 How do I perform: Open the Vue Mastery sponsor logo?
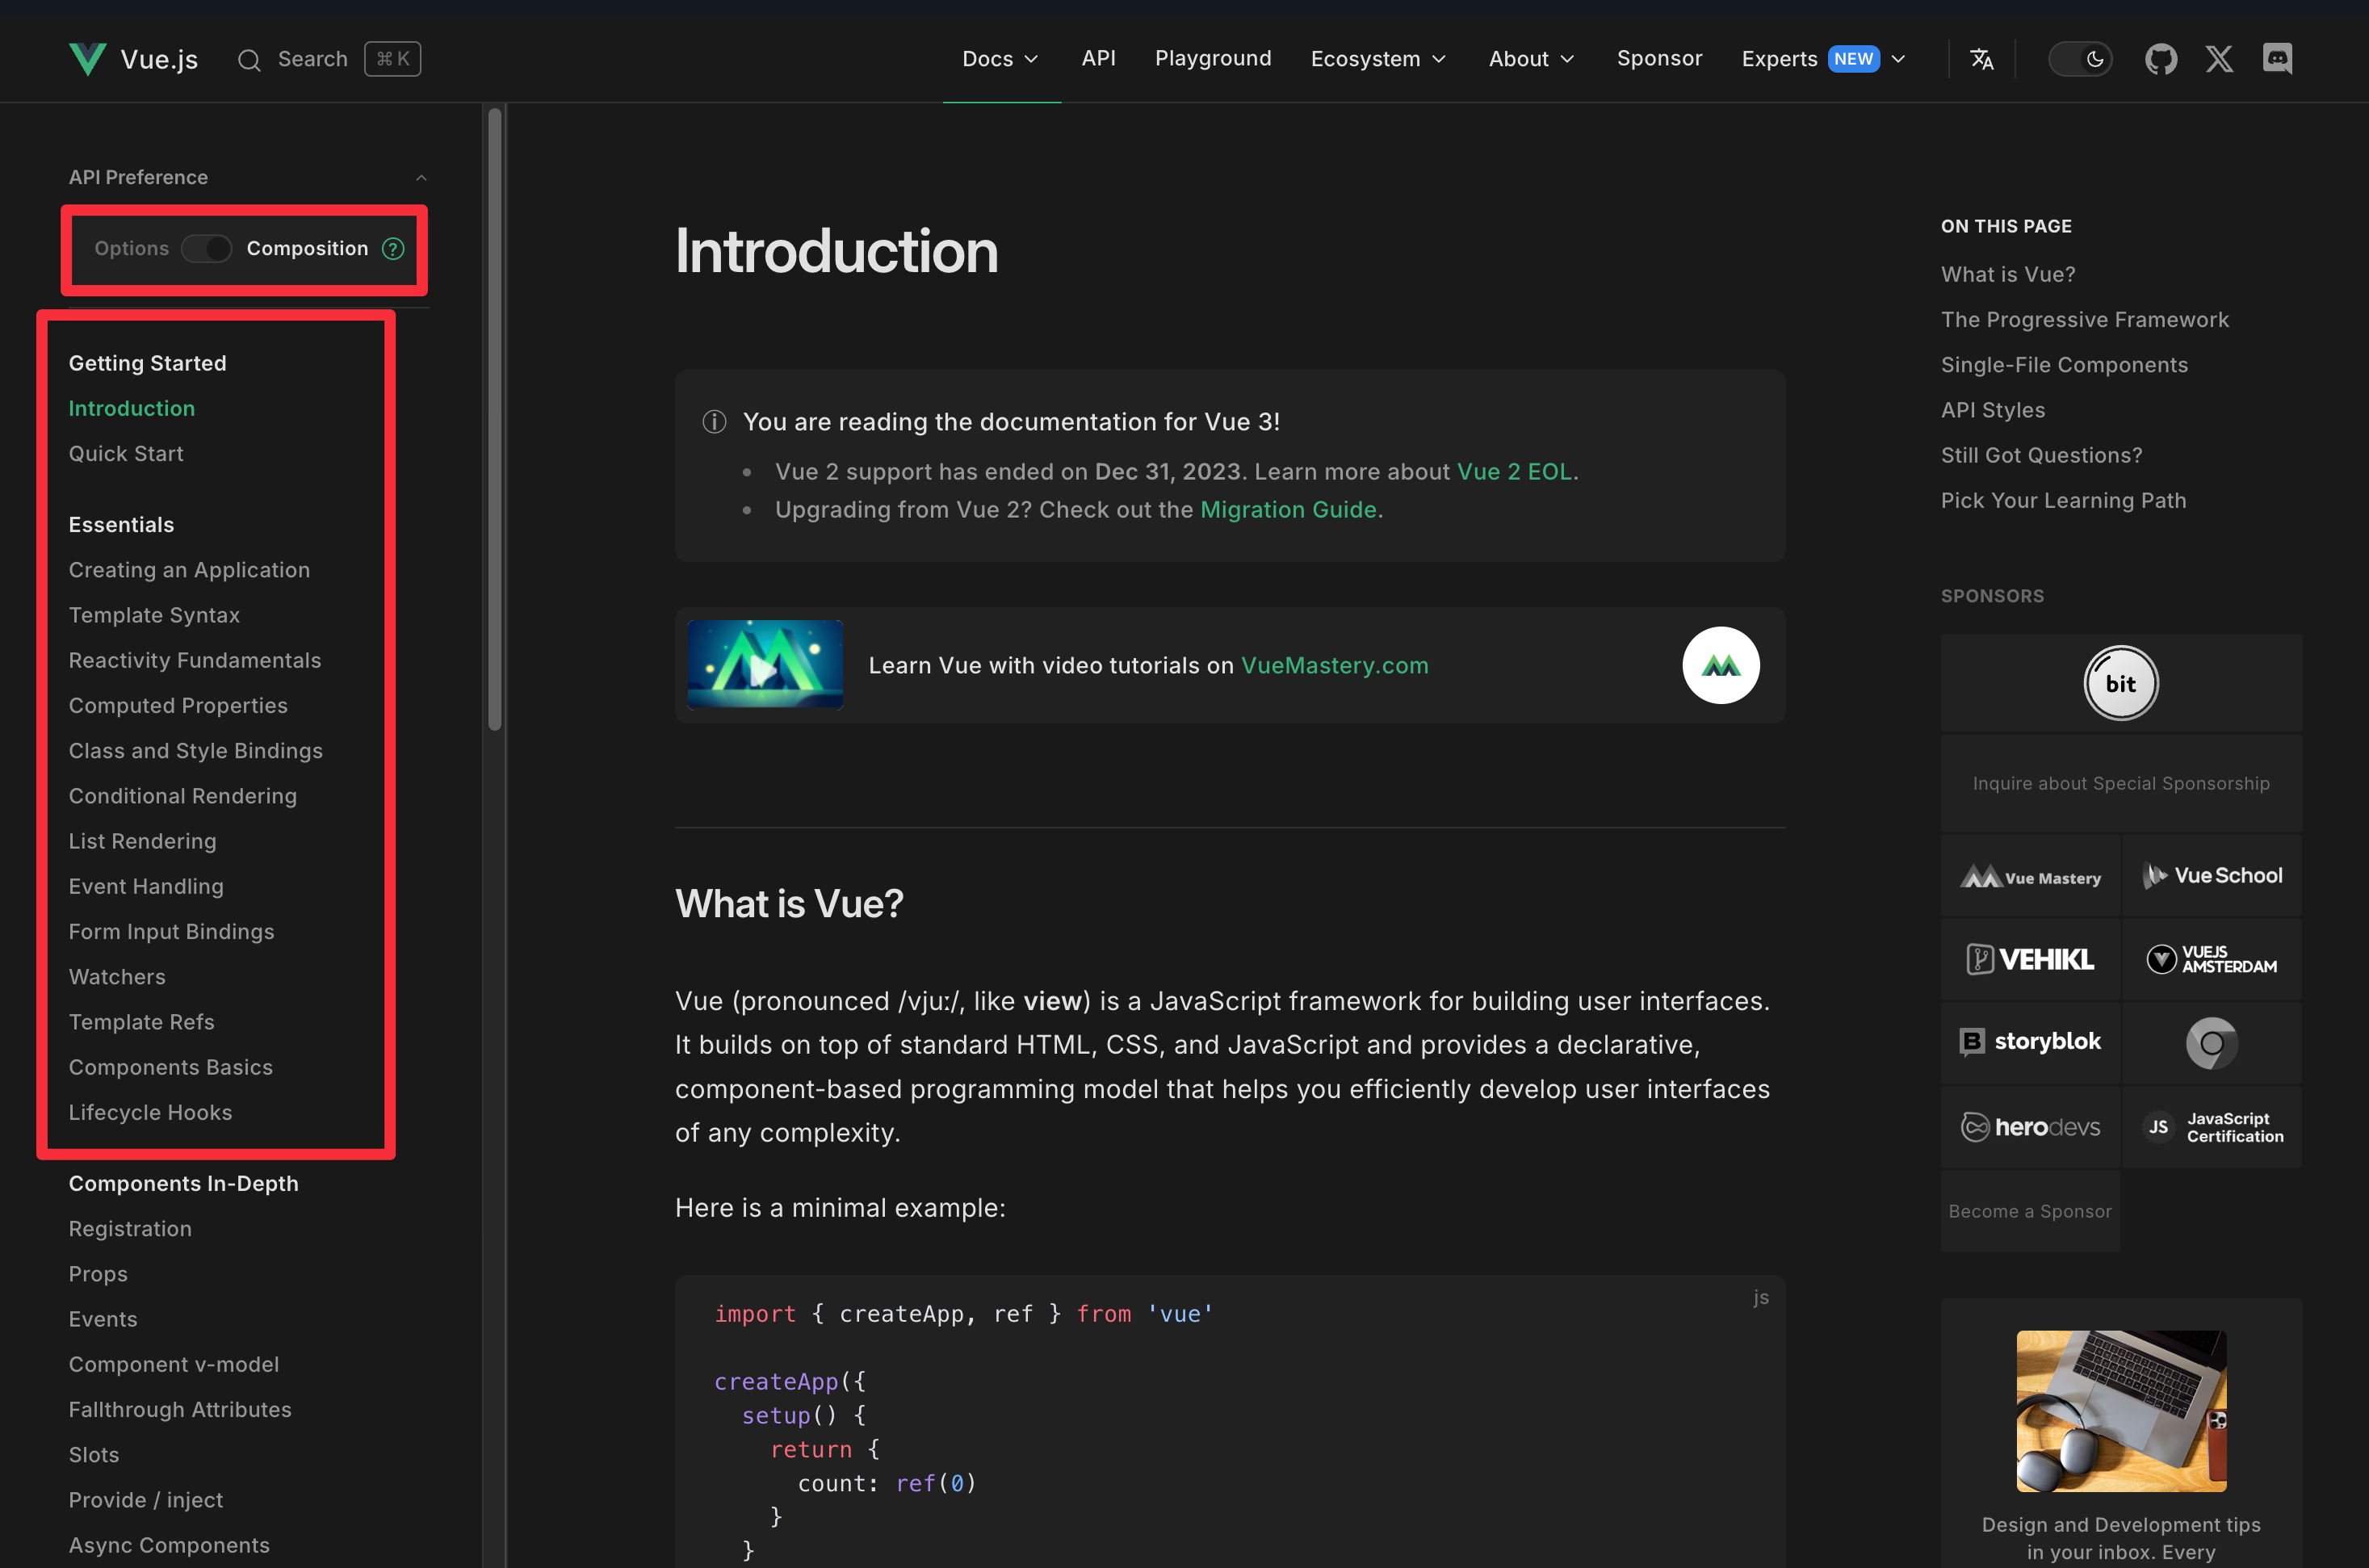[x=2030, y=877]
